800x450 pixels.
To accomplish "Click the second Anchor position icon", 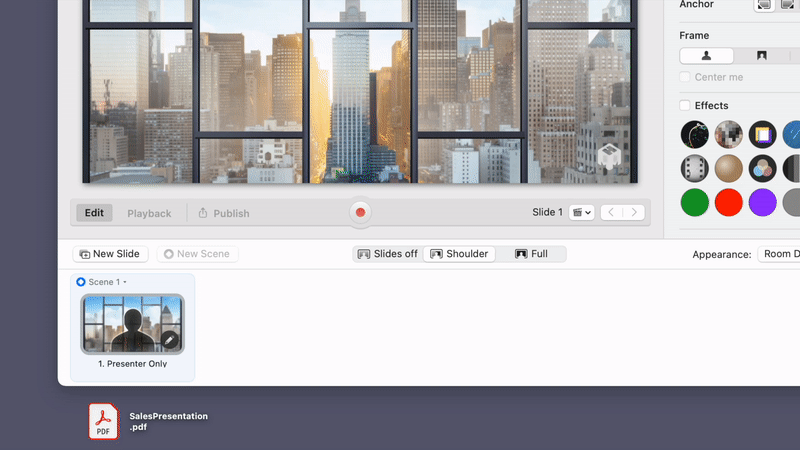I will pyautogui.click(x=788, y=5).
